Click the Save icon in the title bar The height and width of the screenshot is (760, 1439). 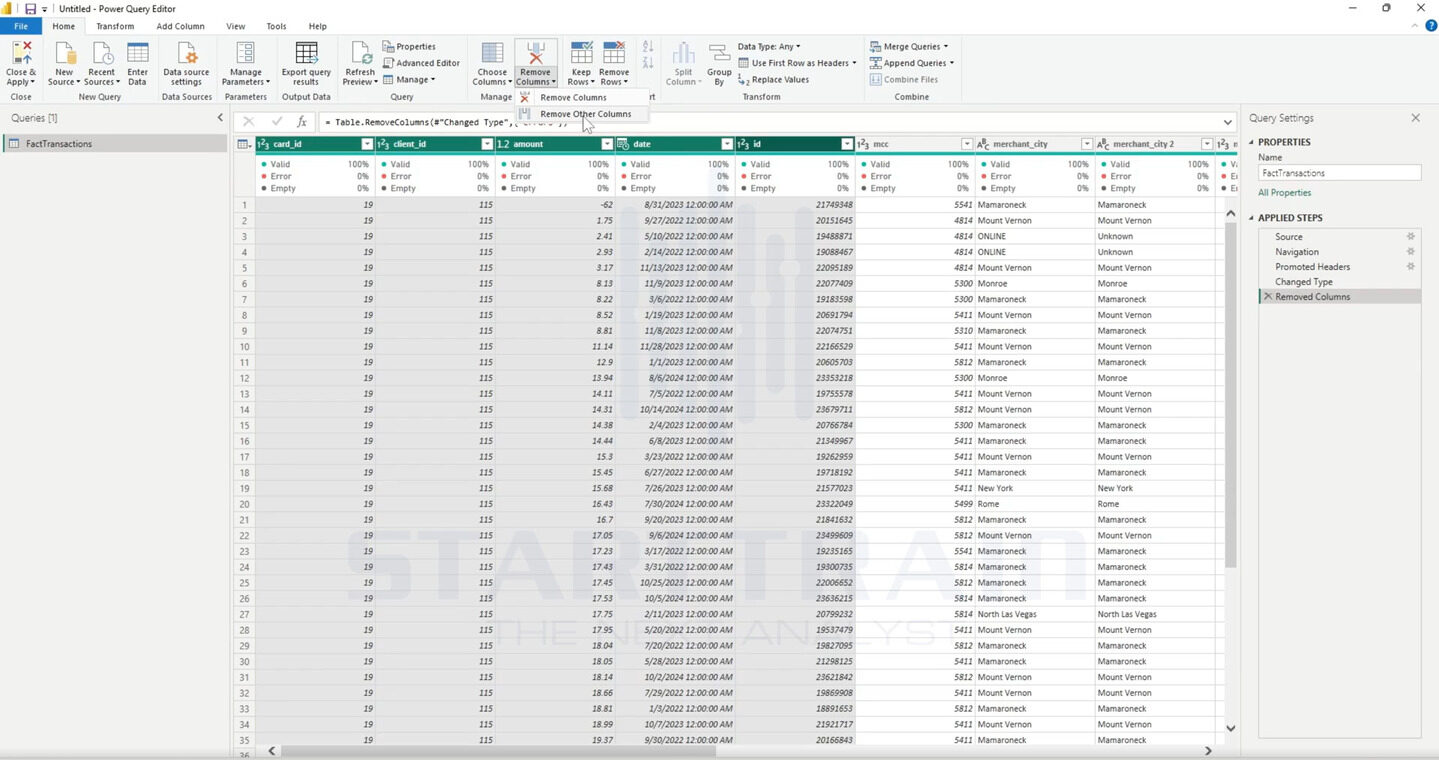(30, 9)
